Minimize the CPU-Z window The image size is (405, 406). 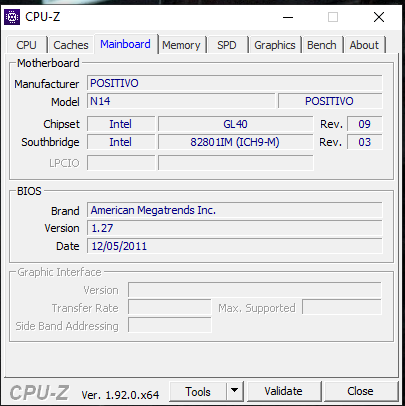click(288, 17)
